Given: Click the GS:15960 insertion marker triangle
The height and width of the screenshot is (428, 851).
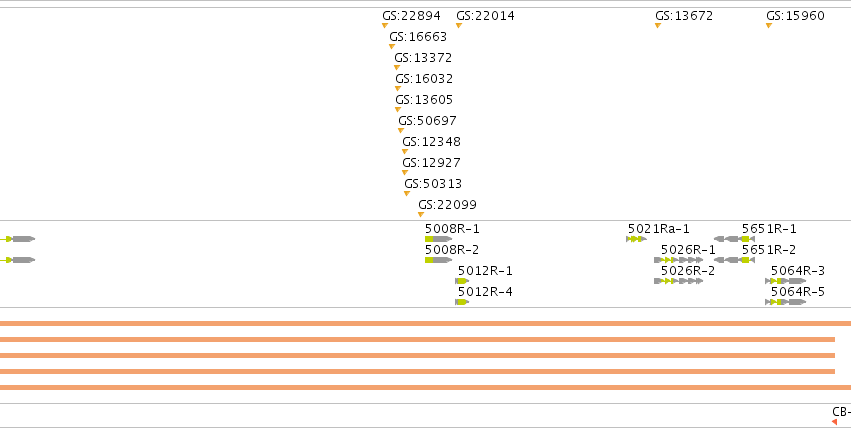Looking at the screenshot, I should (x=769, y=25).
